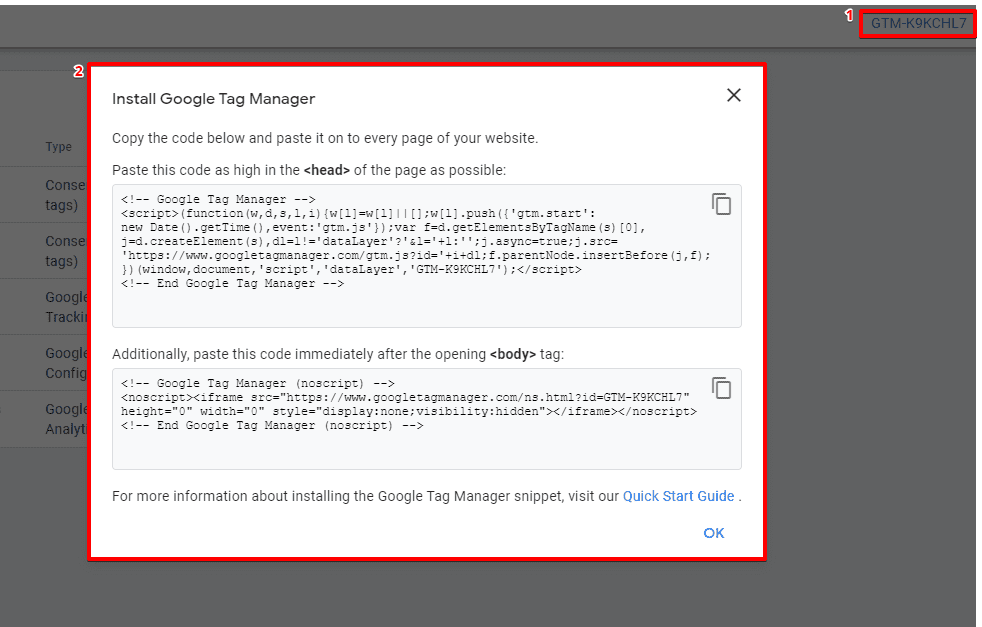
Task: Copy the head snippet code
Action: pos(721,203)
